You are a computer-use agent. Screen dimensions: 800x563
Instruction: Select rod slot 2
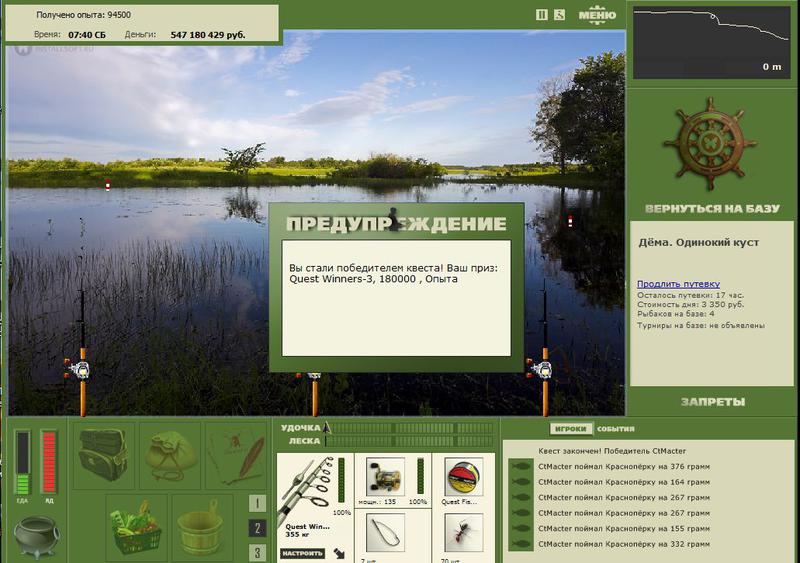coord(257,528)
